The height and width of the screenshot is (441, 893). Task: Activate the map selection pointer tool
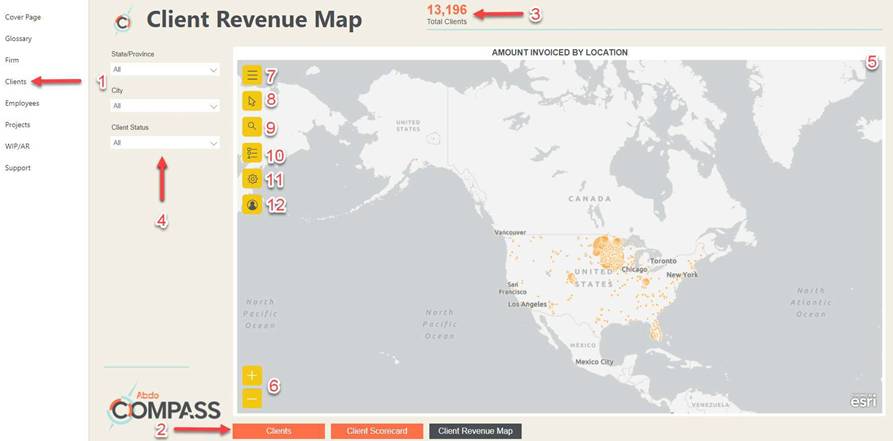tap(252, 101)
